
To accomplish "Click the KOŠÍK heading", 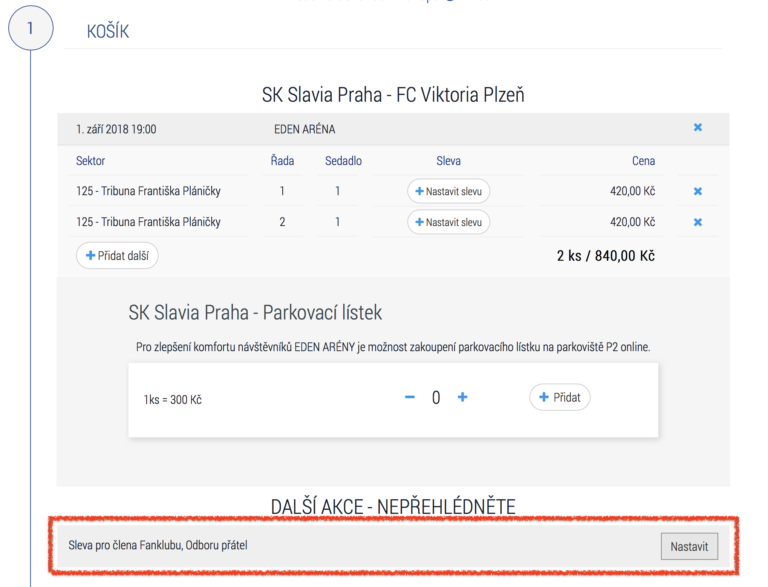I will click(x=108, y=31).
